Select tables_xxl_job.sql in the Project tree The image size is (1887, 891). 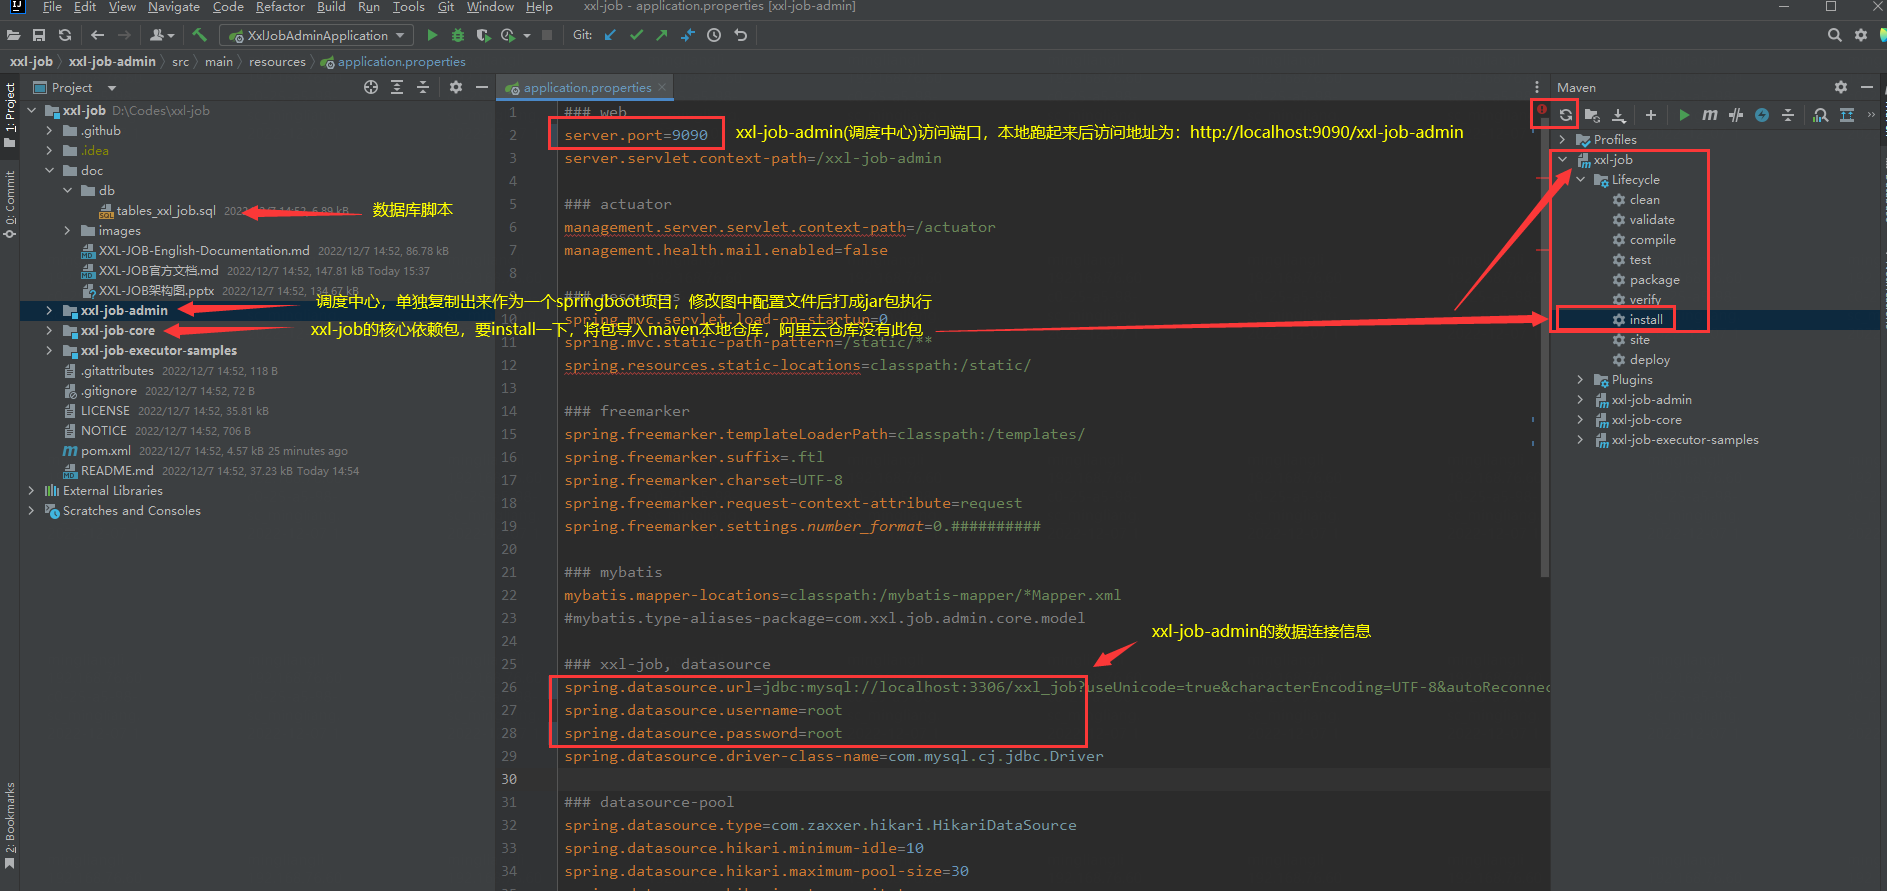click(166, 210)
